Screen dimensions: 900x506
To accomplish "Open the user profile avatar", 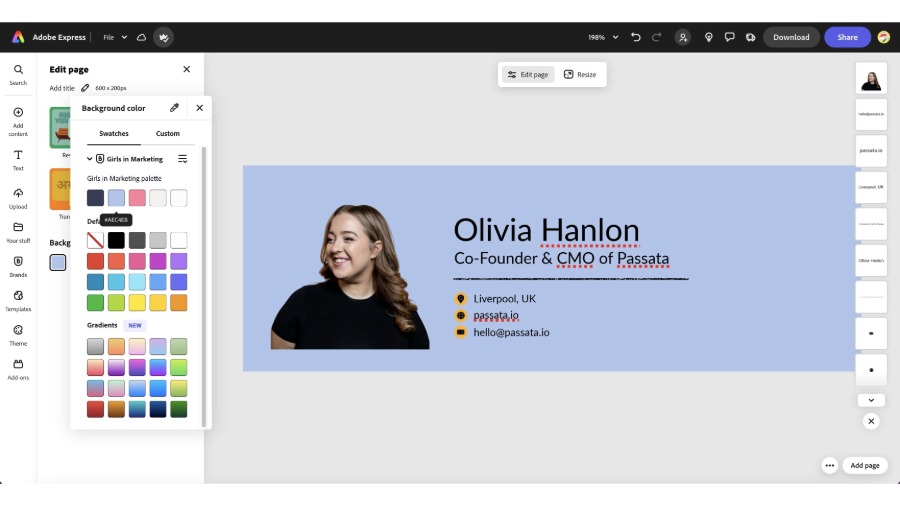I will 884,37.
